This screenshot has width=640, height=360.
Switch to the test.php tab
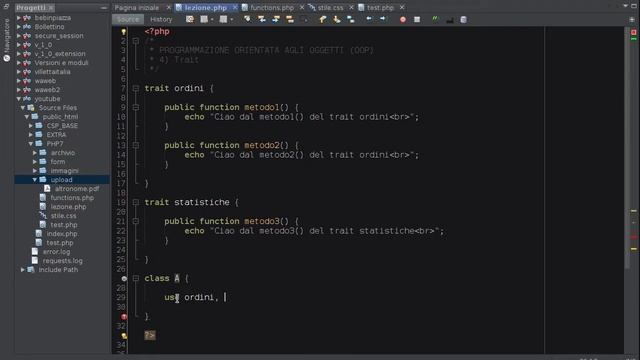[x=380, y=7]
